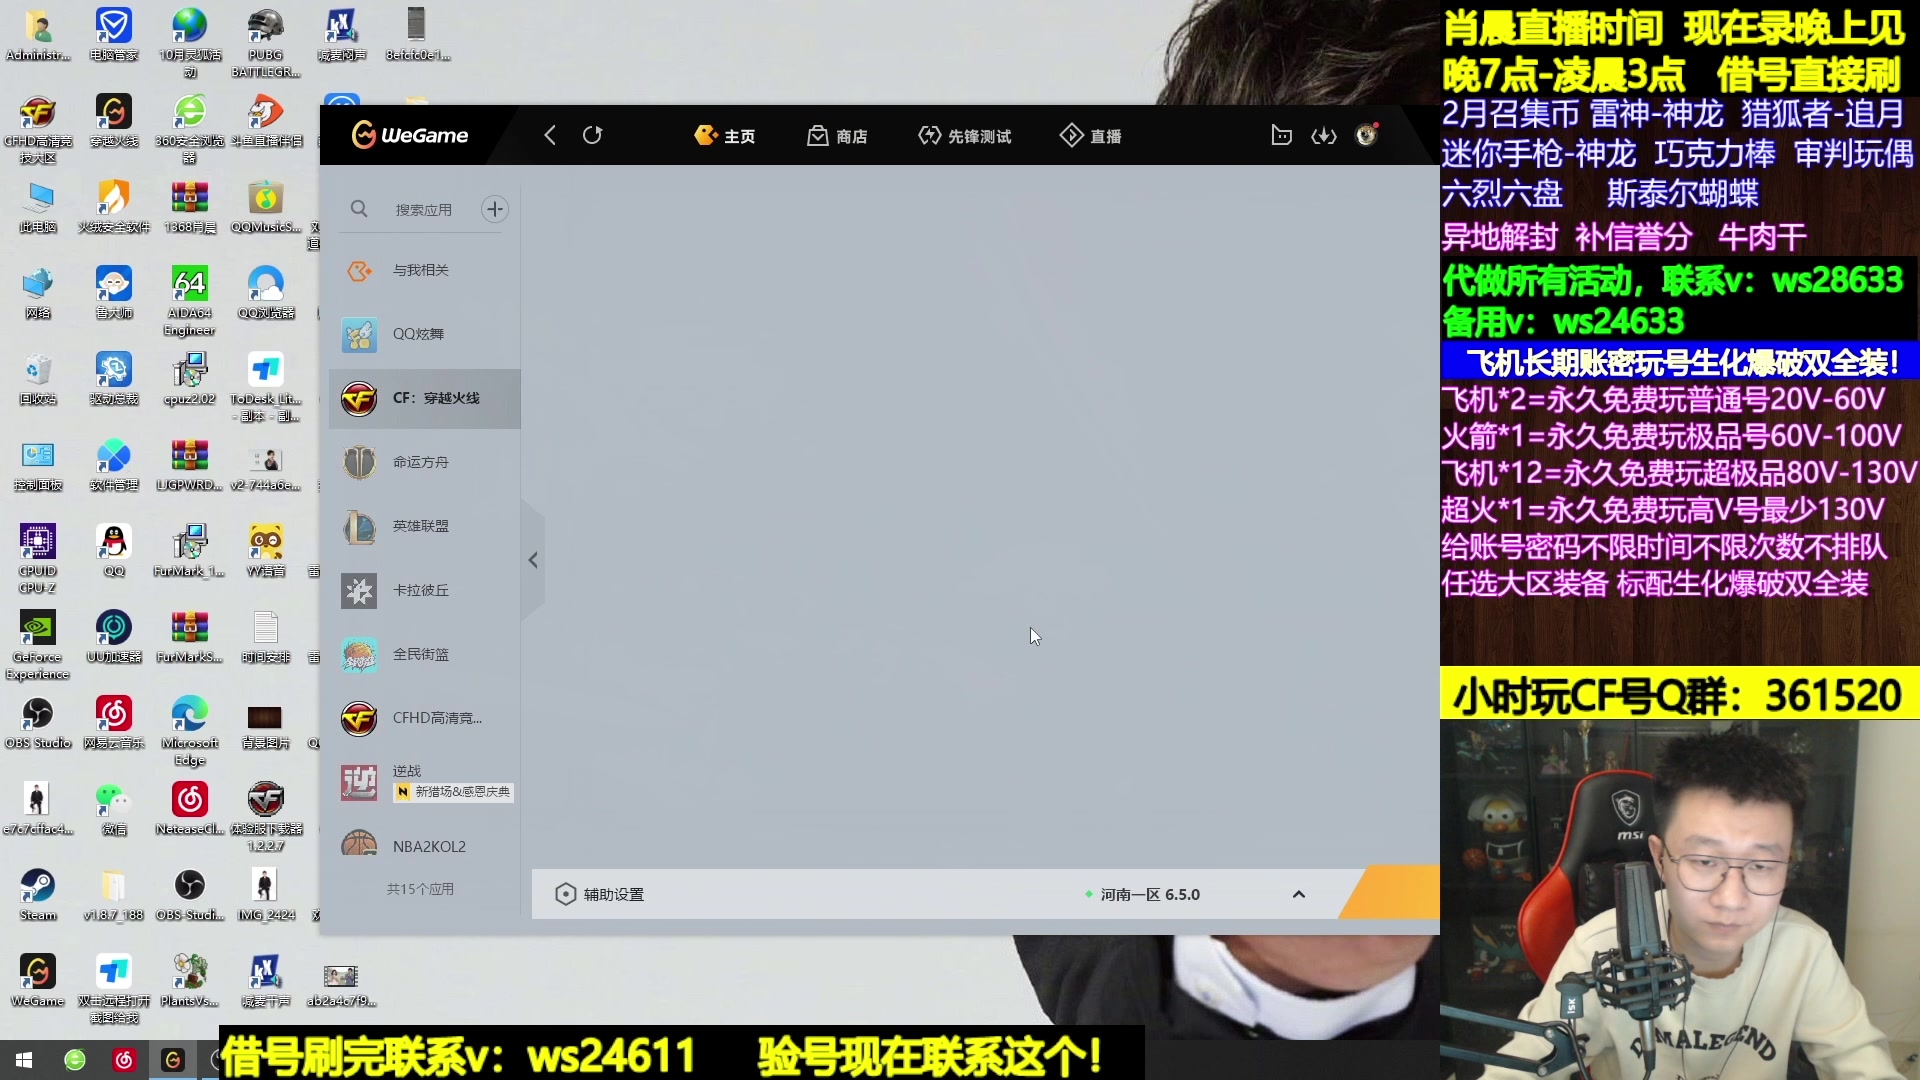Open 火绒安全软件 desktop shortcut
Image resolution: width=1920 pixels, height=1080 pixels.
click(x=114, y=206)
